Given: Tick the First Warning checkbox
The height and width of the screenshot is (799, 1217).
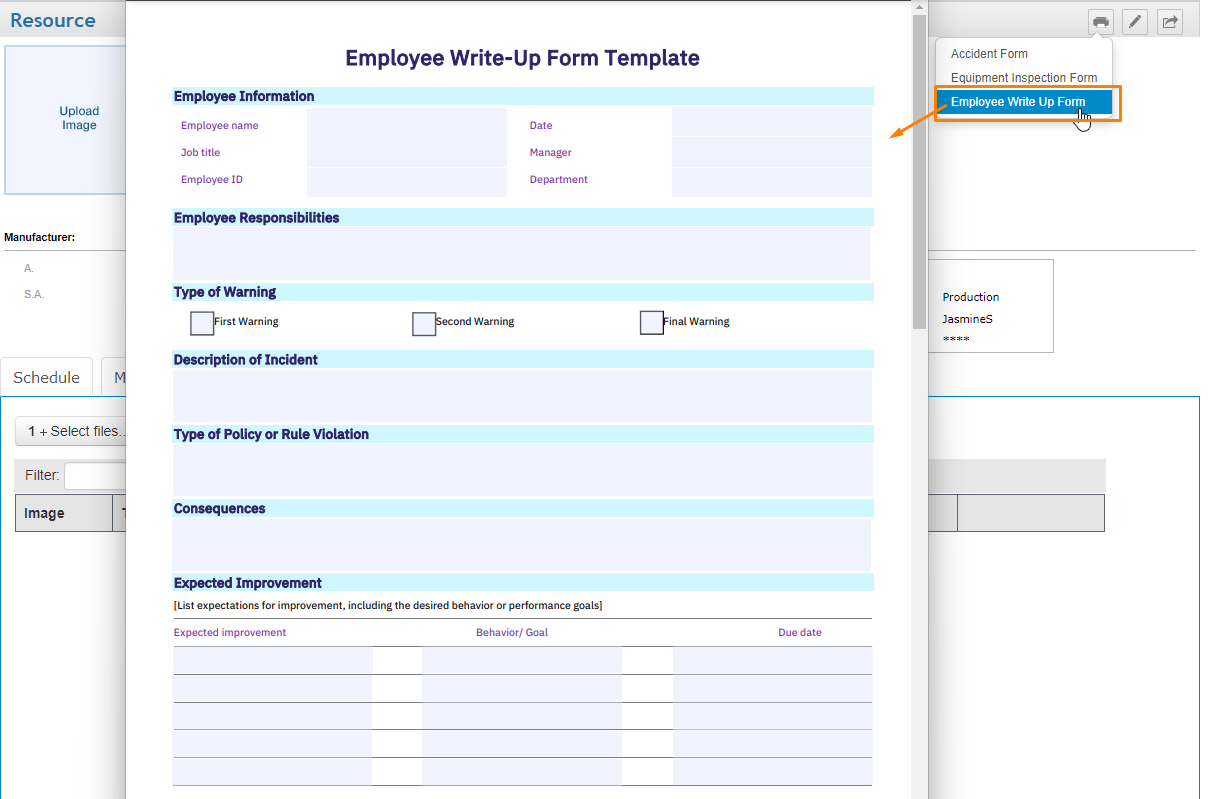Looking at the screenshot, I should pos(202,323).
